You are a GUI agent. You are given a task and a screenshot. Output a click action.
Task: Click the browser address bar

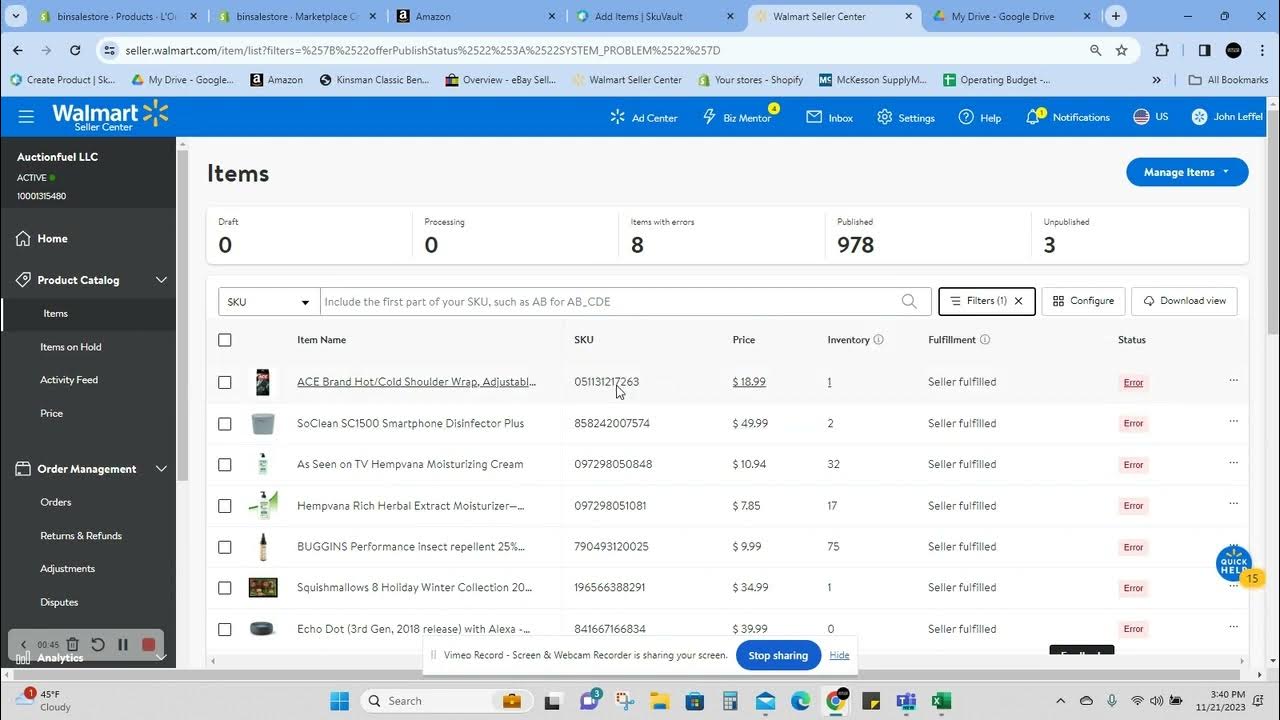600,50
